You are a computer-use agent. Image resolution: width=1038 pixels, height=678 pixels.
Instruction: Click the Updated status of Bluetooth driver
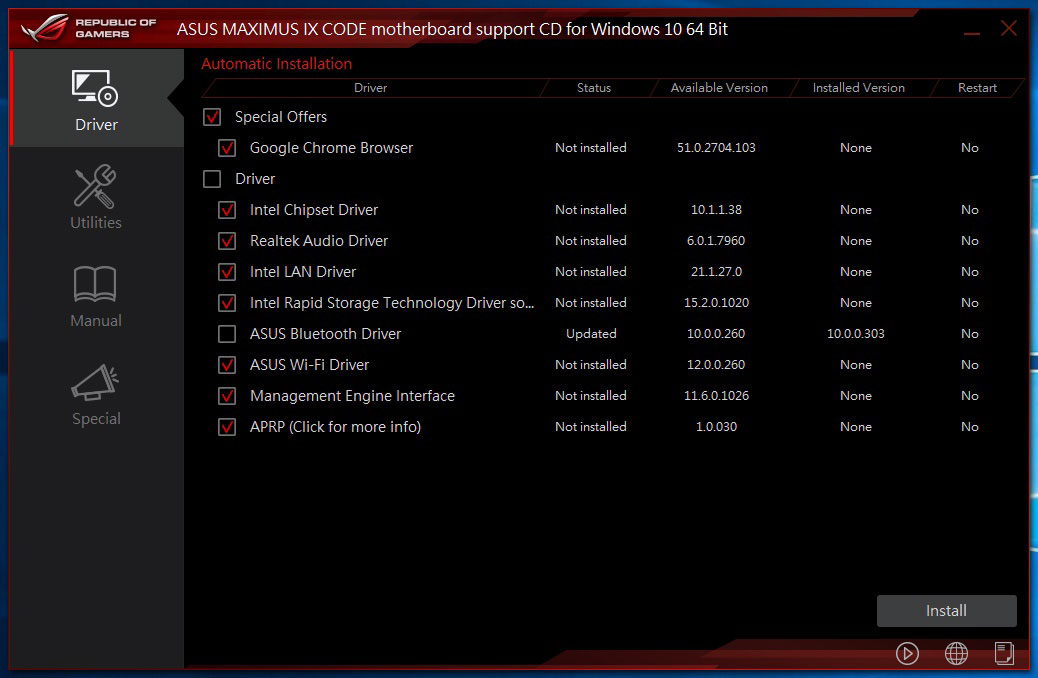(x=591, y=334)
